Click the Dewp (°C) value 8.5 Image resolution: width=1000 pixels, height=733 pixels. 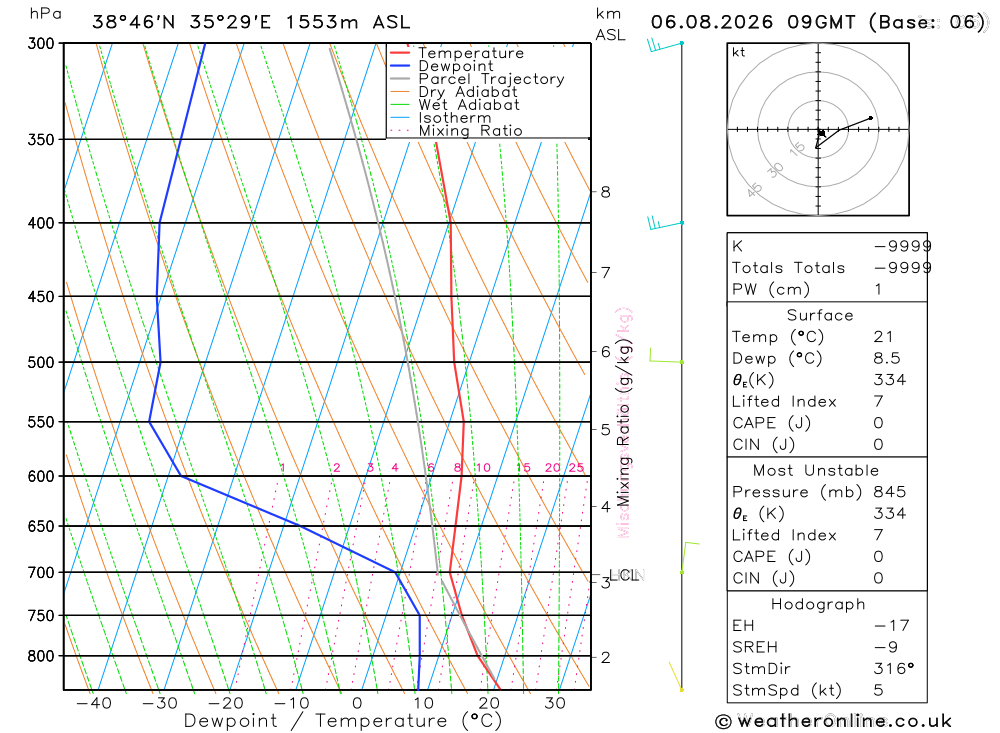887,359
